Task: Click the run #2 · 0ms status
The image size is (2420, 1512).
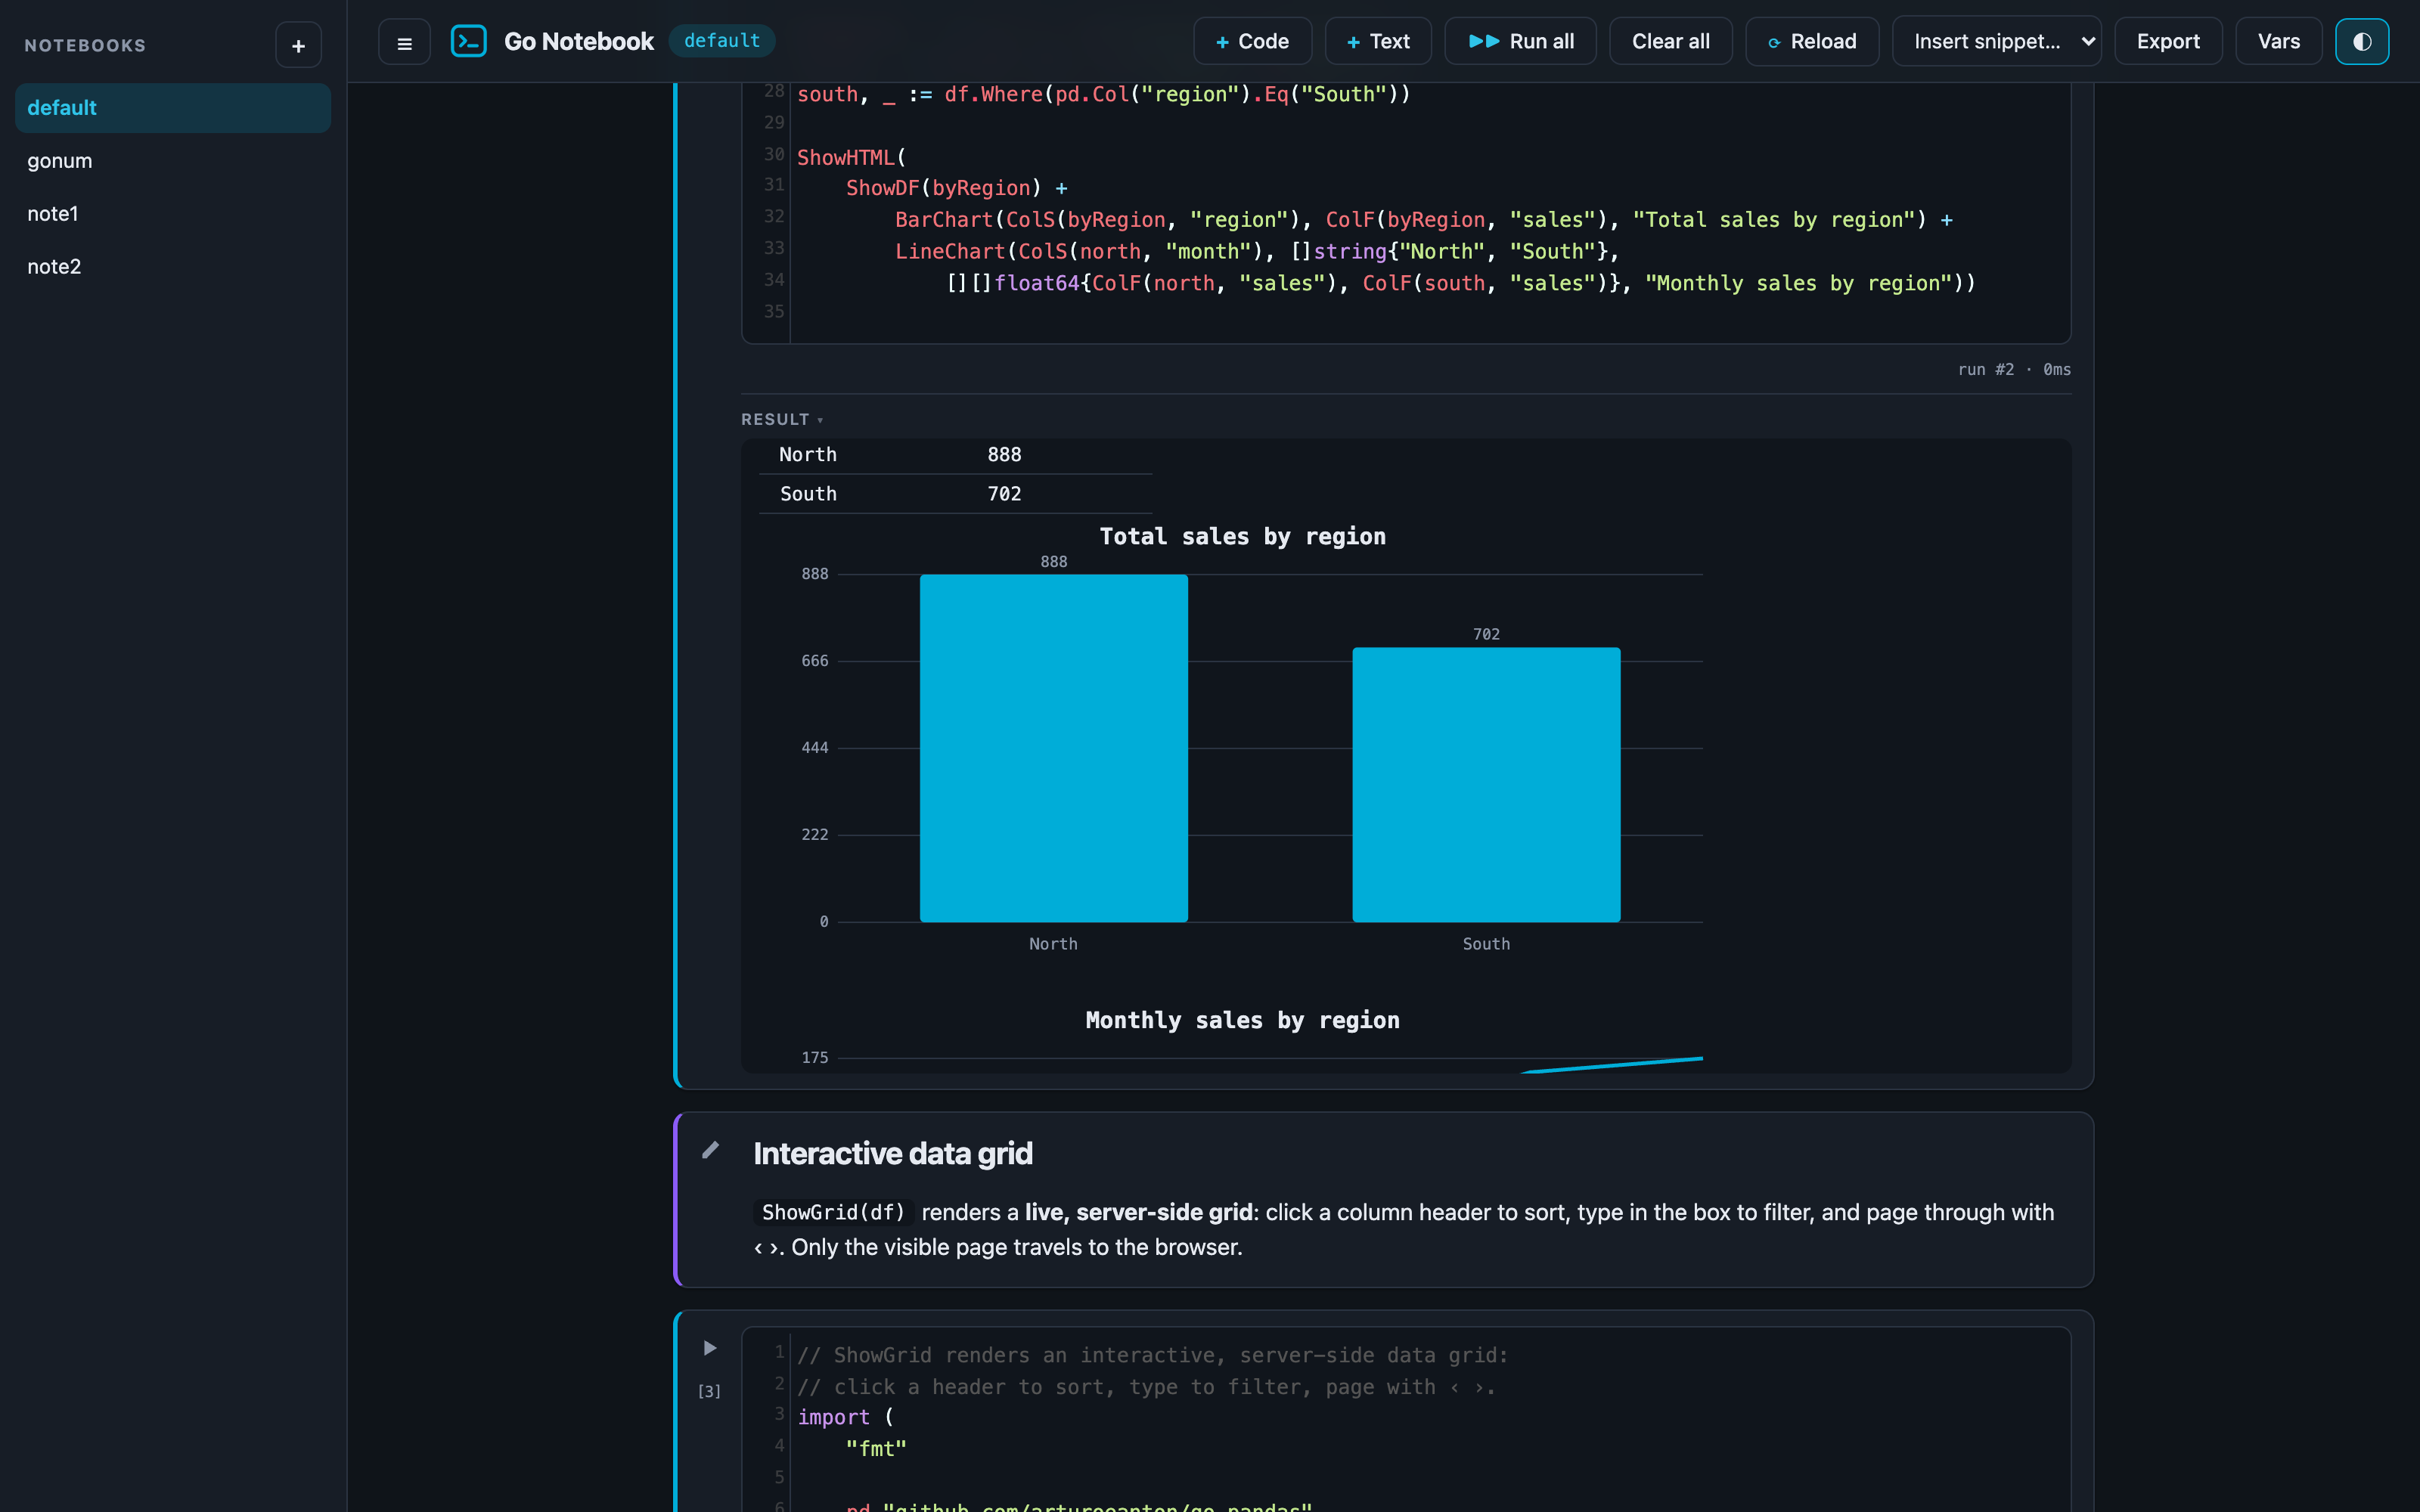Action: pos(2013,370)
